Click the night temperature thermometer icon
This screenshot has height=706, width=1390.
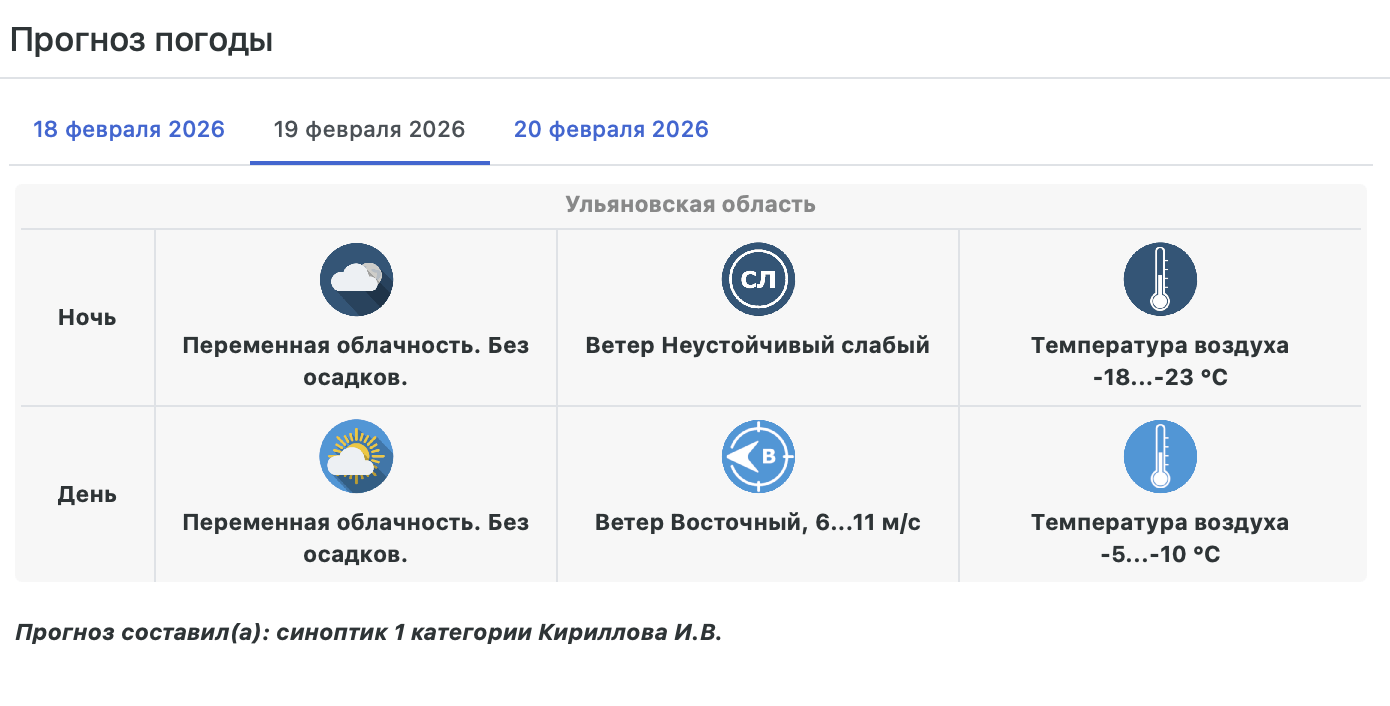coord(1160,279)
